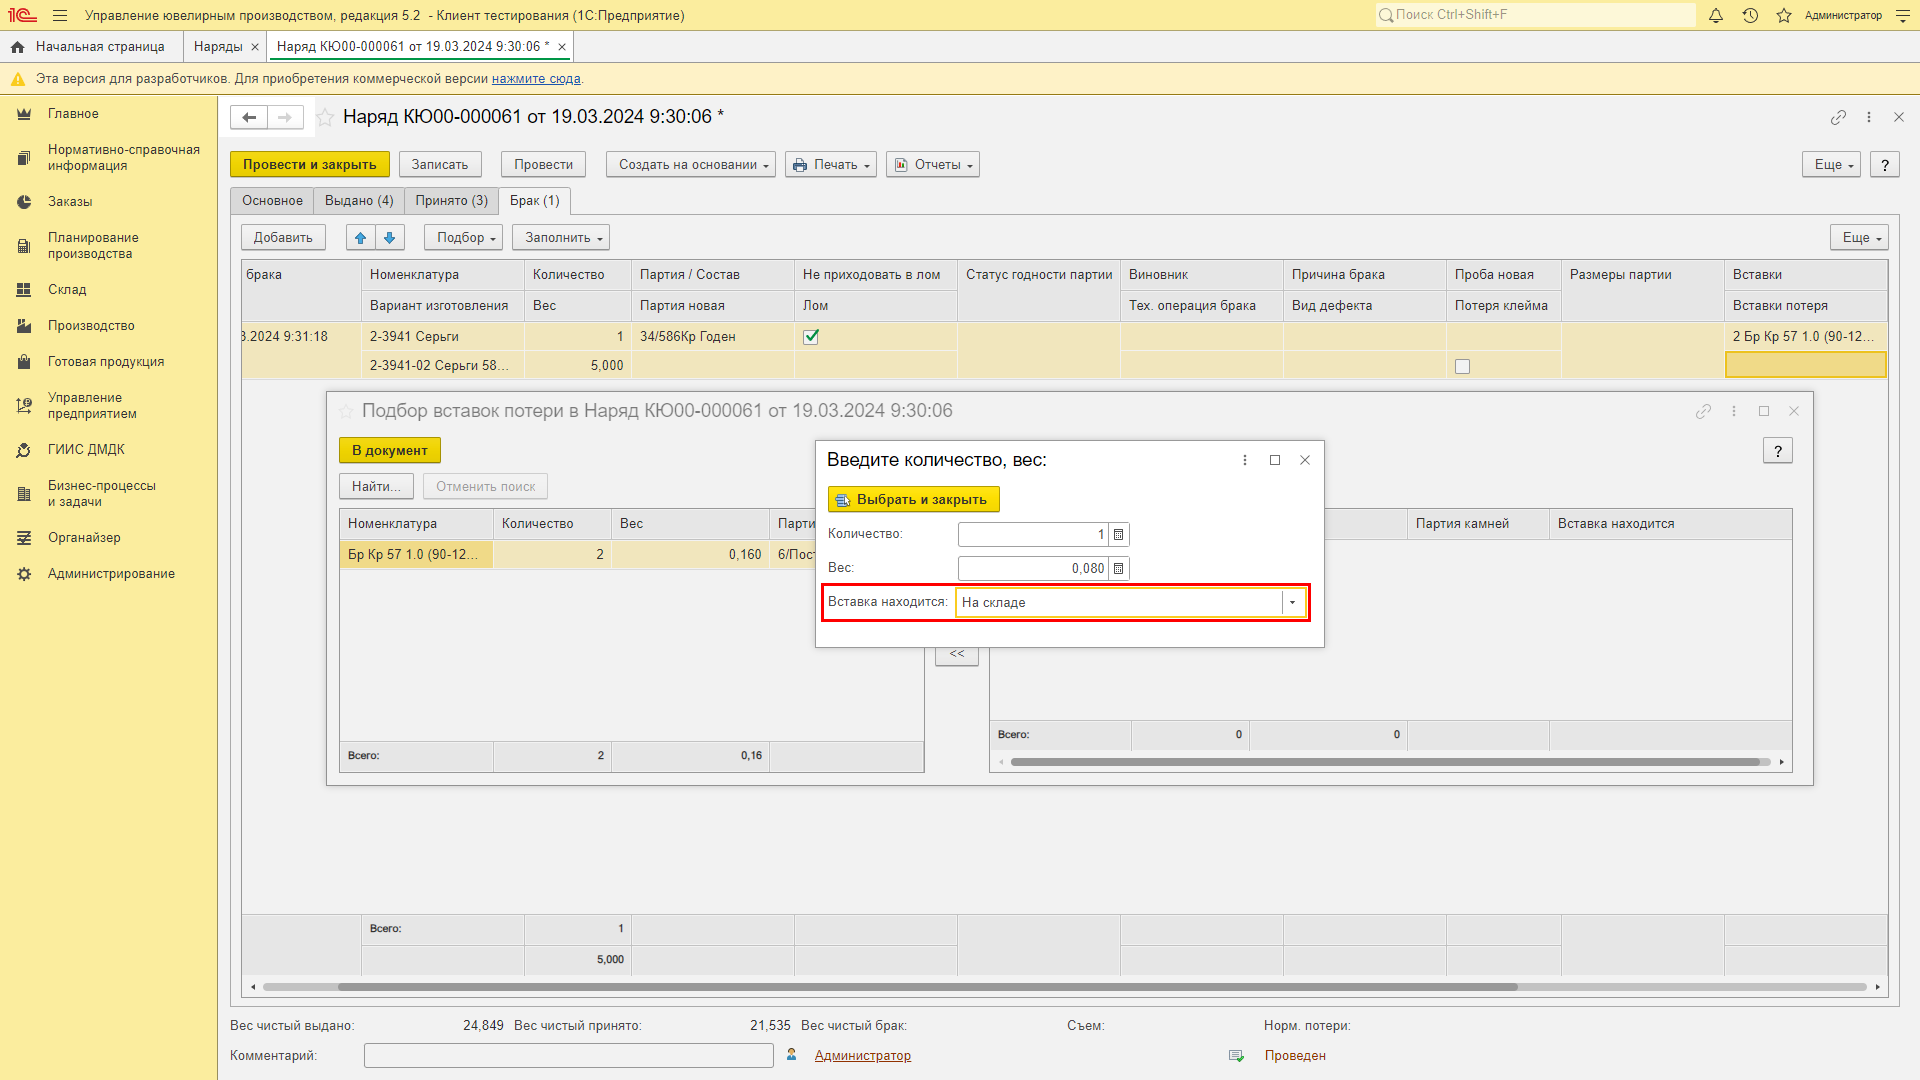Click horizontal scrollbar in selected inserts table

point(1385,762)
